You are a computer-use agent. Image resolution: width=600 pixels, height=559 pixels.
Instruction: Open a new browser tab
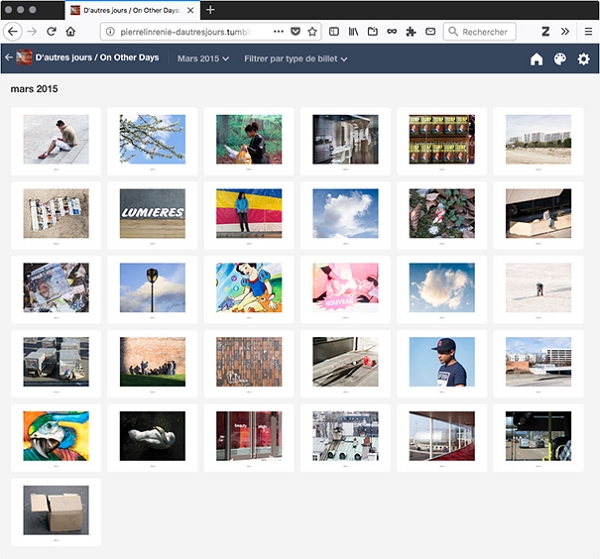click(x=210, y=9)
